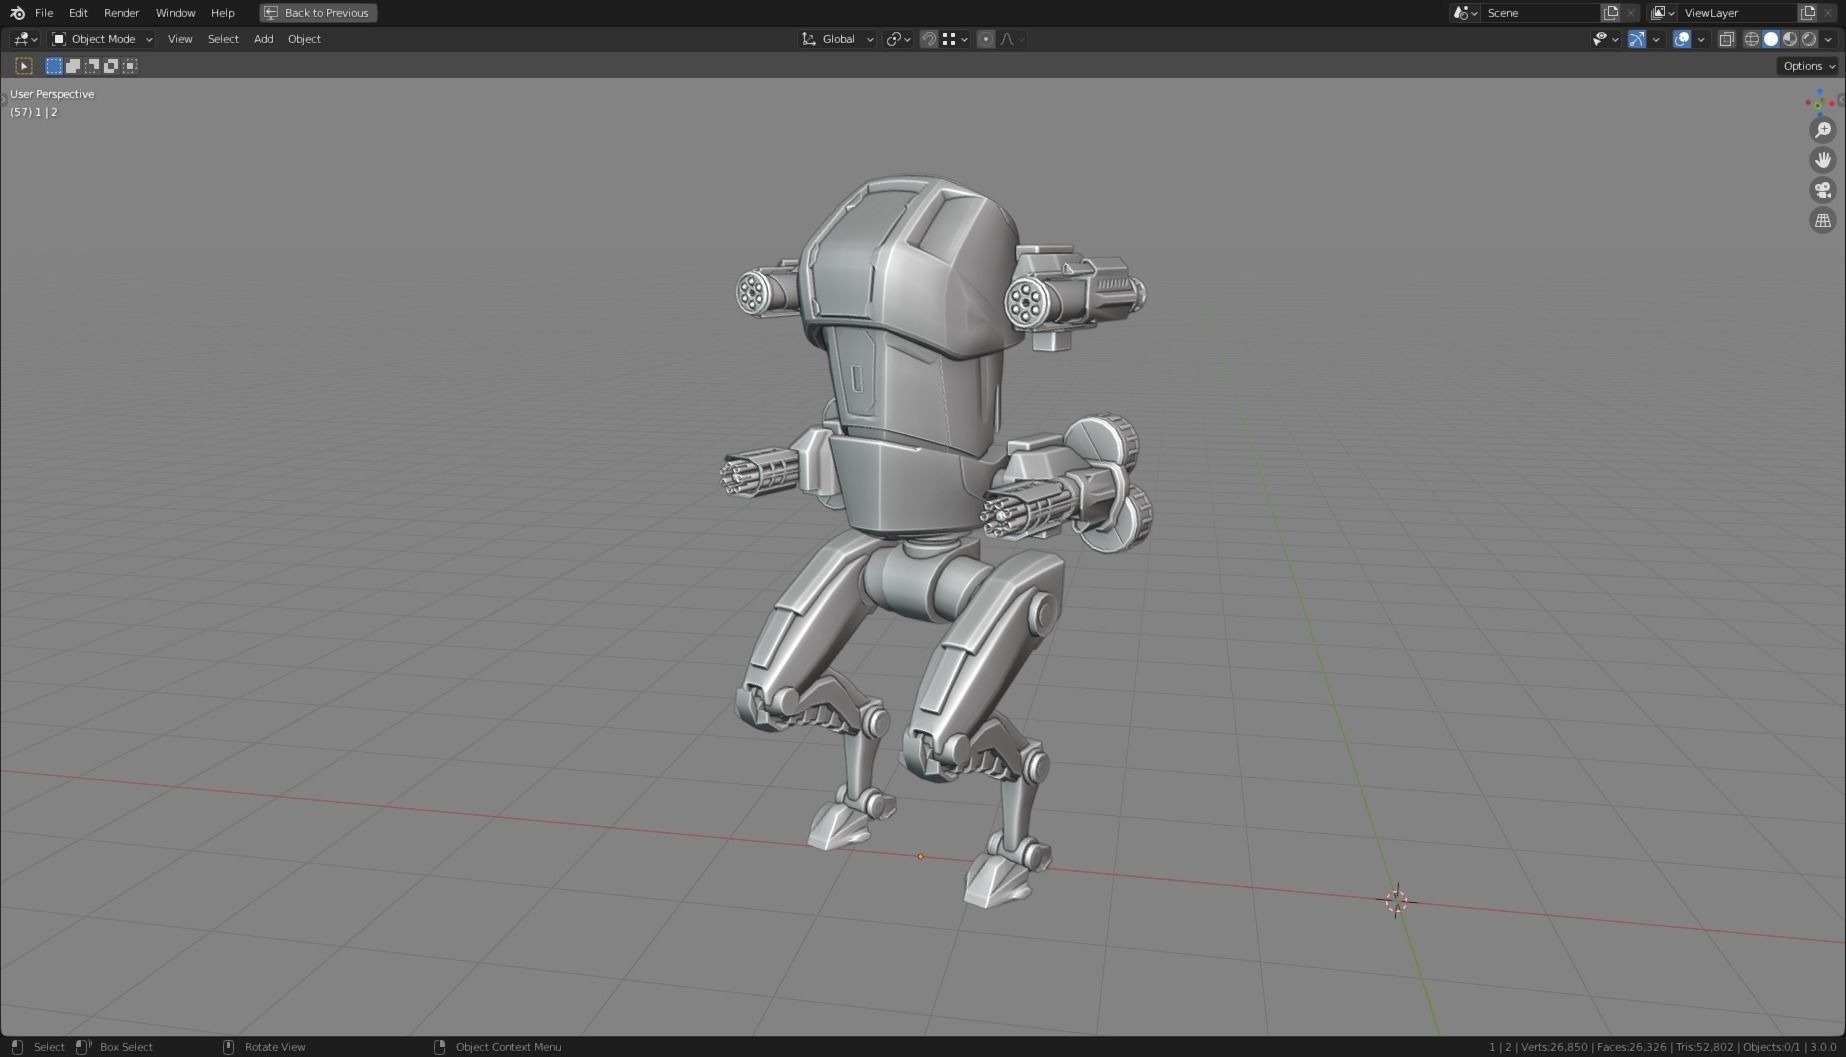This screenshot has width=1846, height=1057.
Task: Open the scene browse dropdown icon
Action: coord(1465,13)
